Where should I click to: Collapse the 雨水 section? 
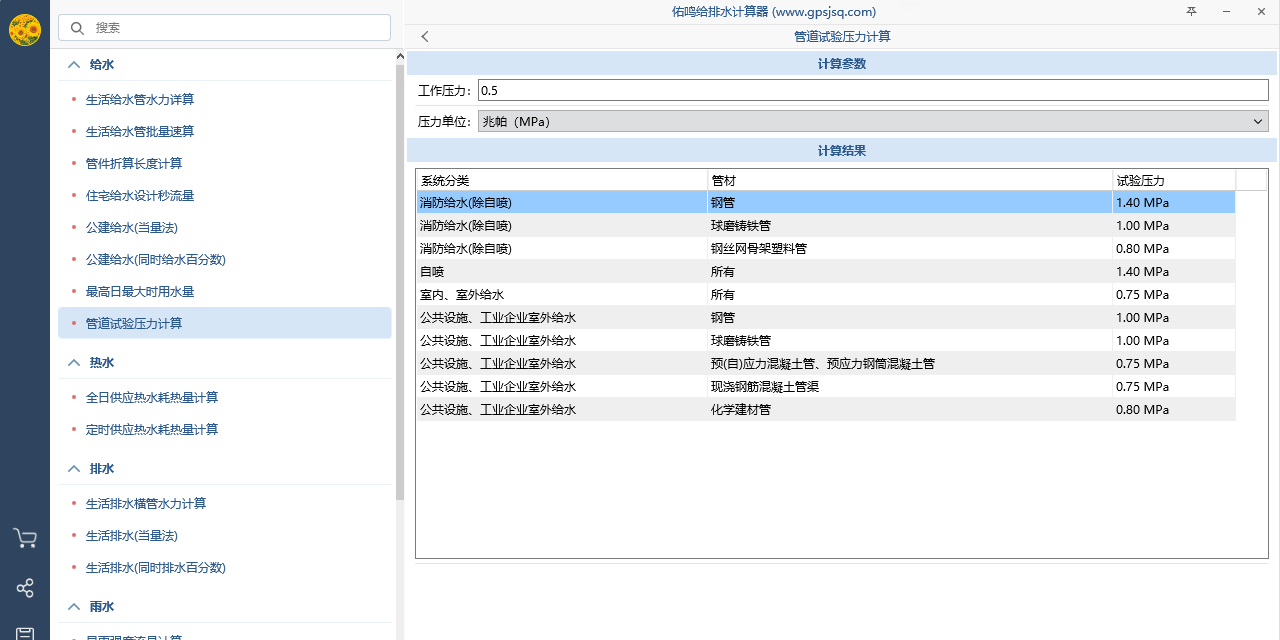pos(73,606)
